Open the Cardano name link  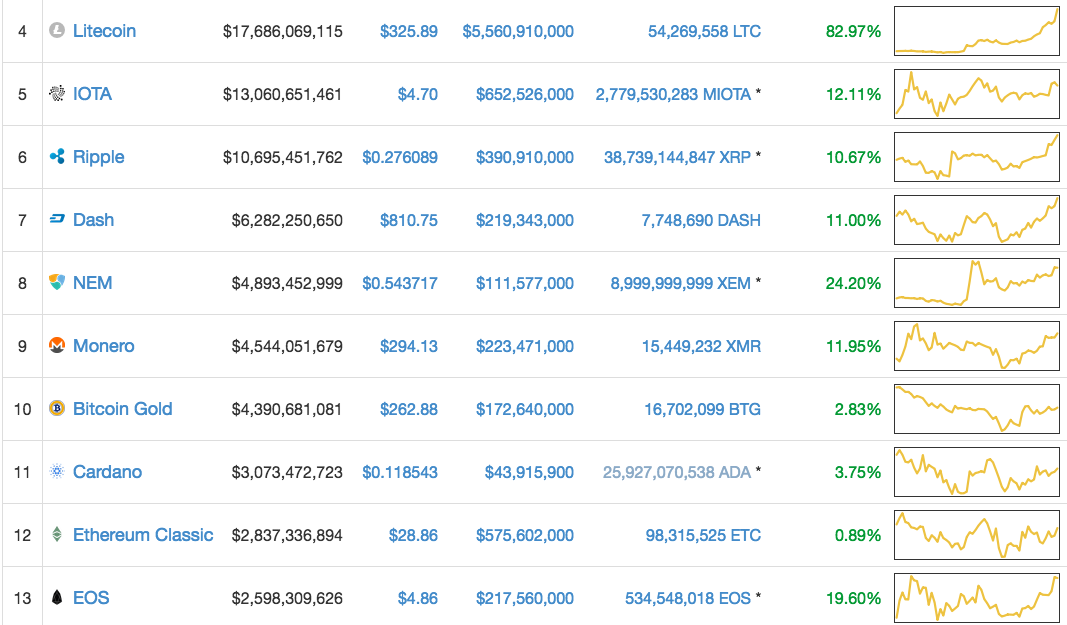(x=108, y=472)
